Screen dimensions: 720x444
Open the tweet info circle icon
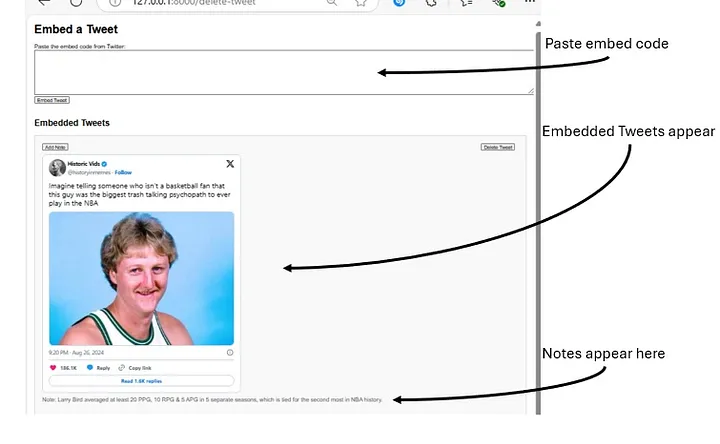[229, 352]
